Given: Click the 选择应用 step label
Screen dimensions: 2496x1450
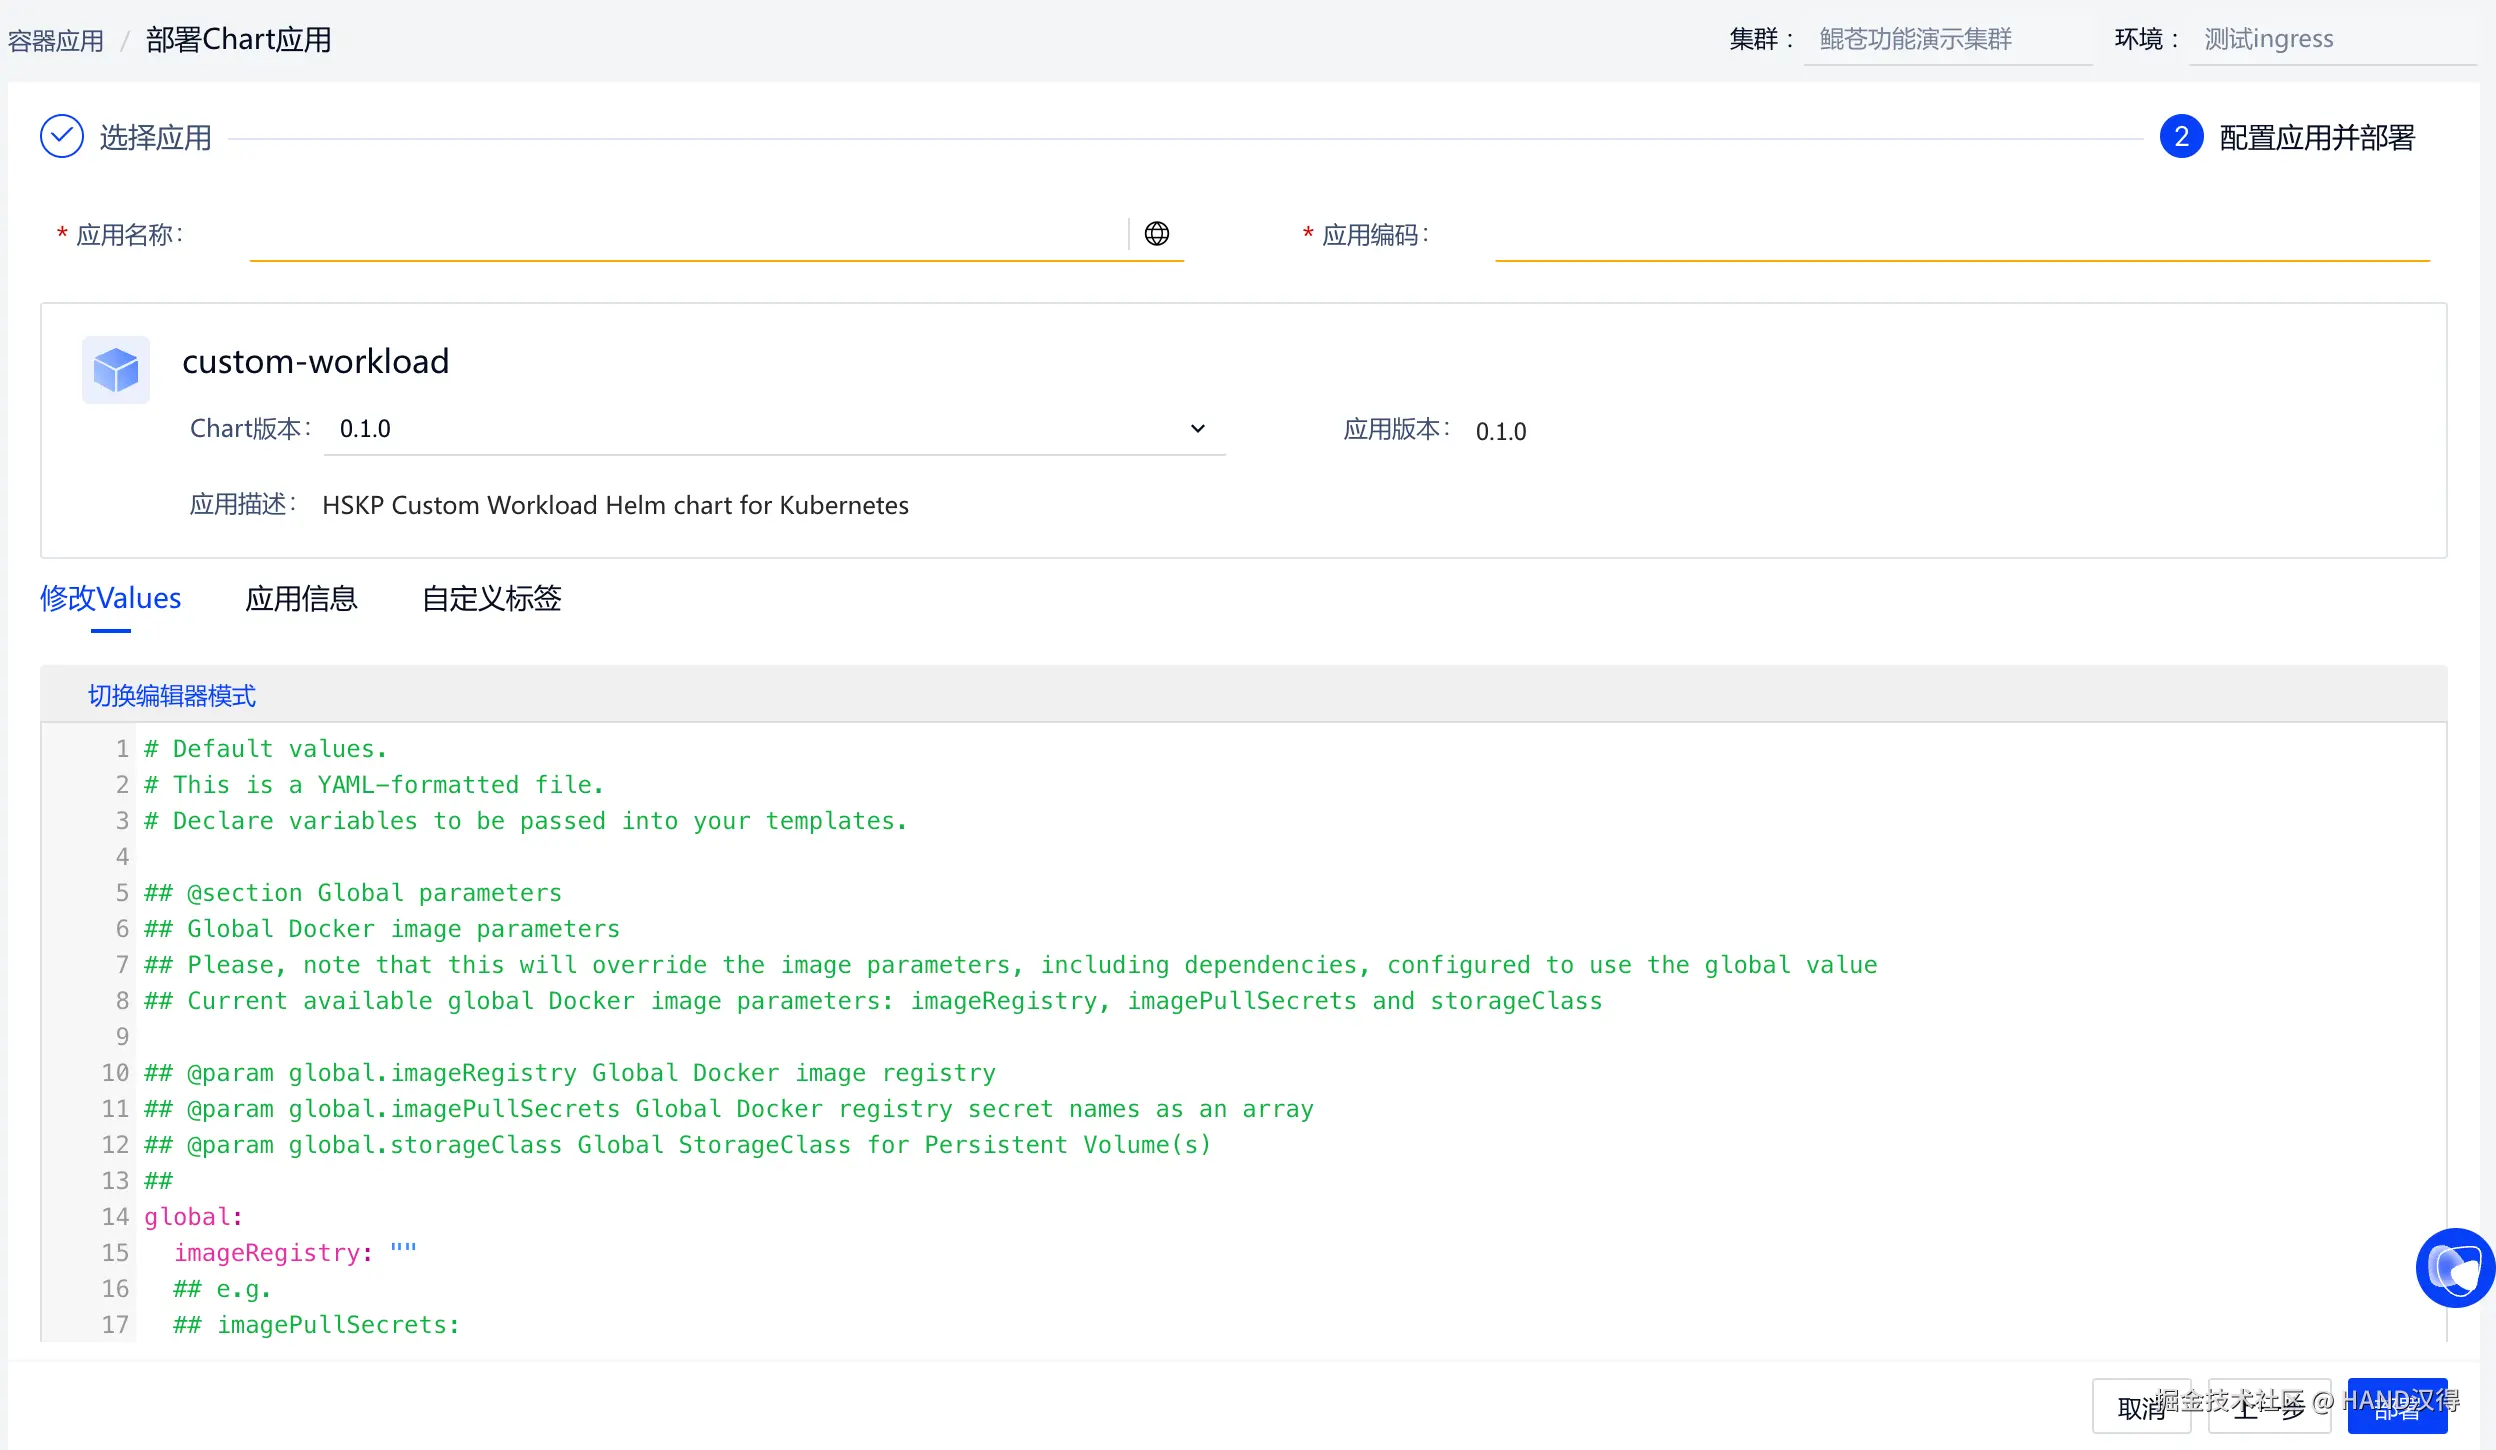Looking at the screenshot, I should (156, 138).
